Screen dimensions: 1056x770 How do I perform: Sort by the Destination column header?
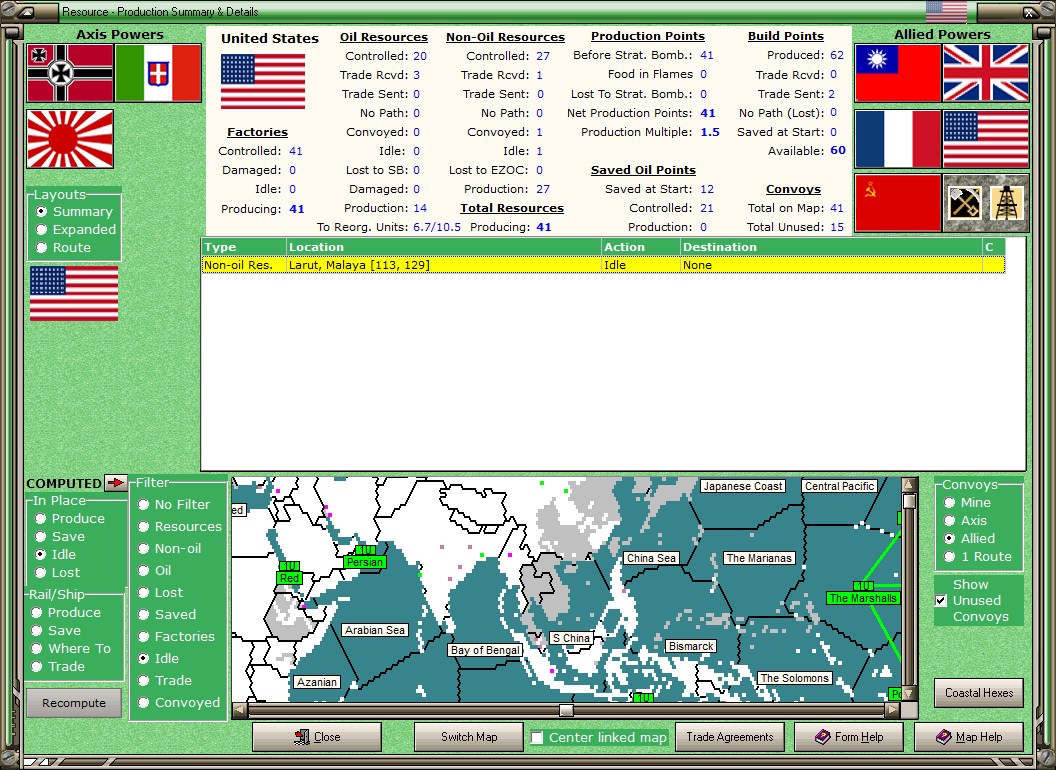pos(831,247)
